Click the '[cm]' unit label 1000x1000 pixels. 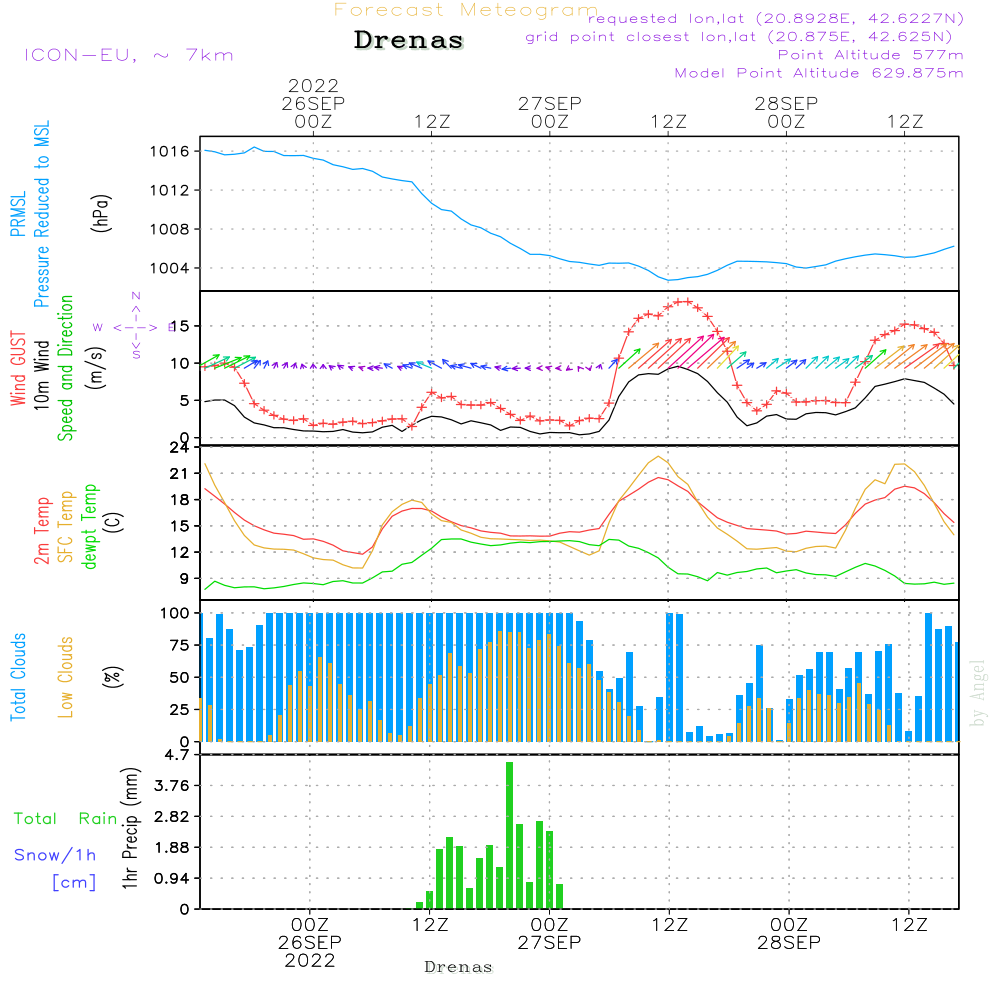[x=74, y=883]
